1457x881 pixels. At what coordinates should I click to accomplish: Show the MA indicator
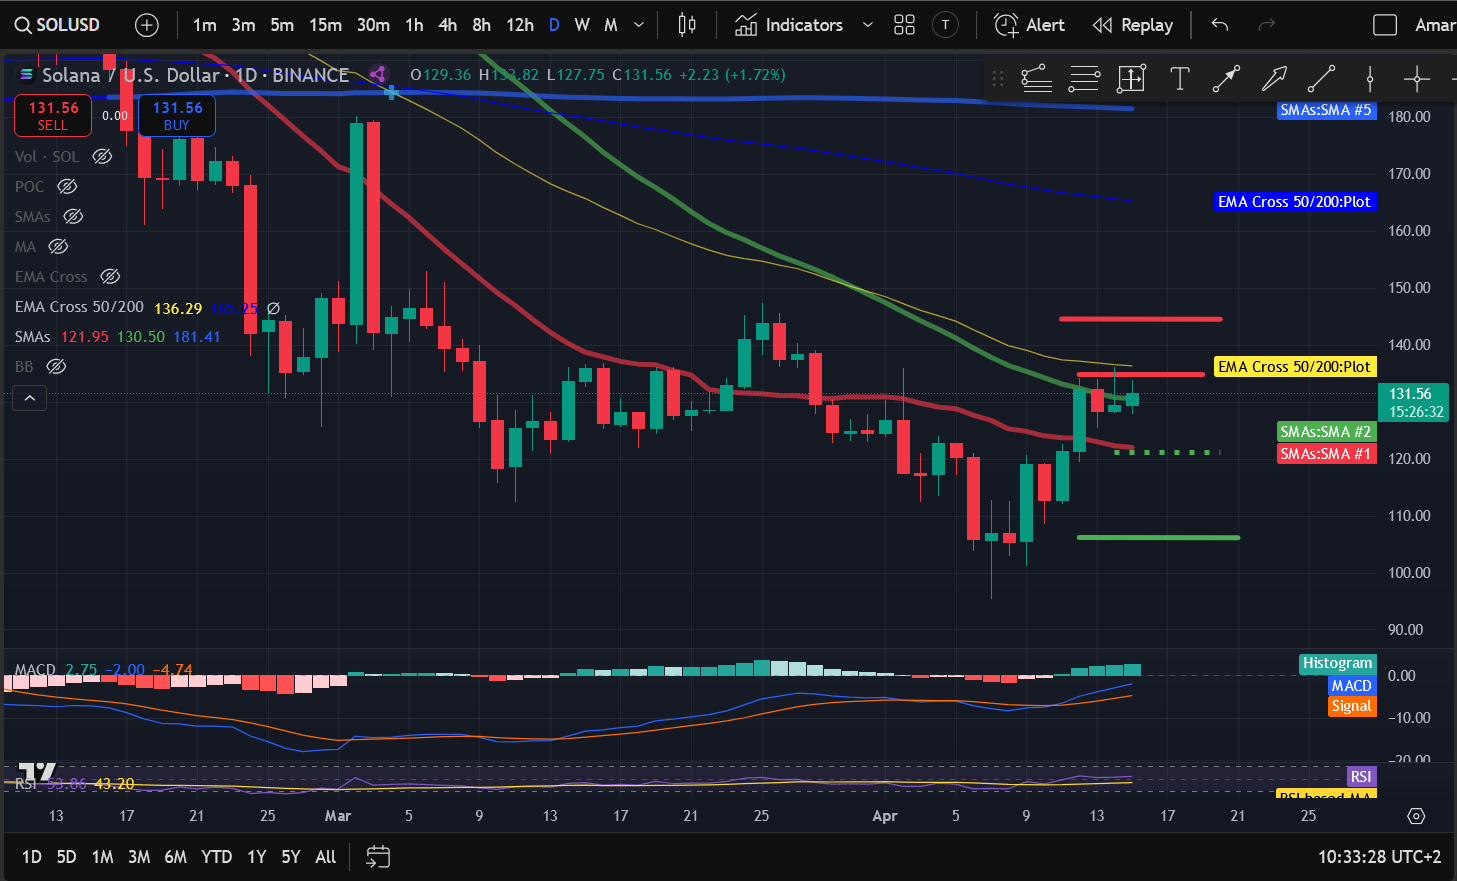coord(58,246)
